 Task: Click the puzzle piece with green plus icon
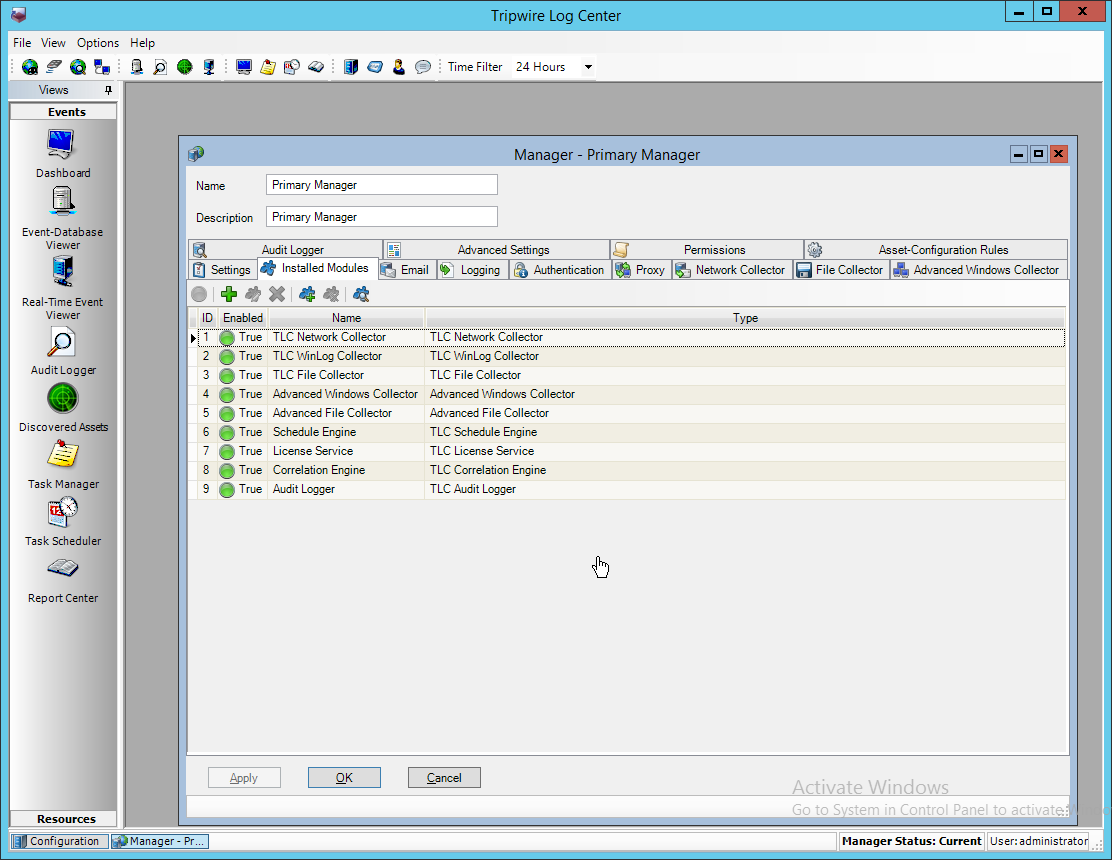tap(307, 294)
